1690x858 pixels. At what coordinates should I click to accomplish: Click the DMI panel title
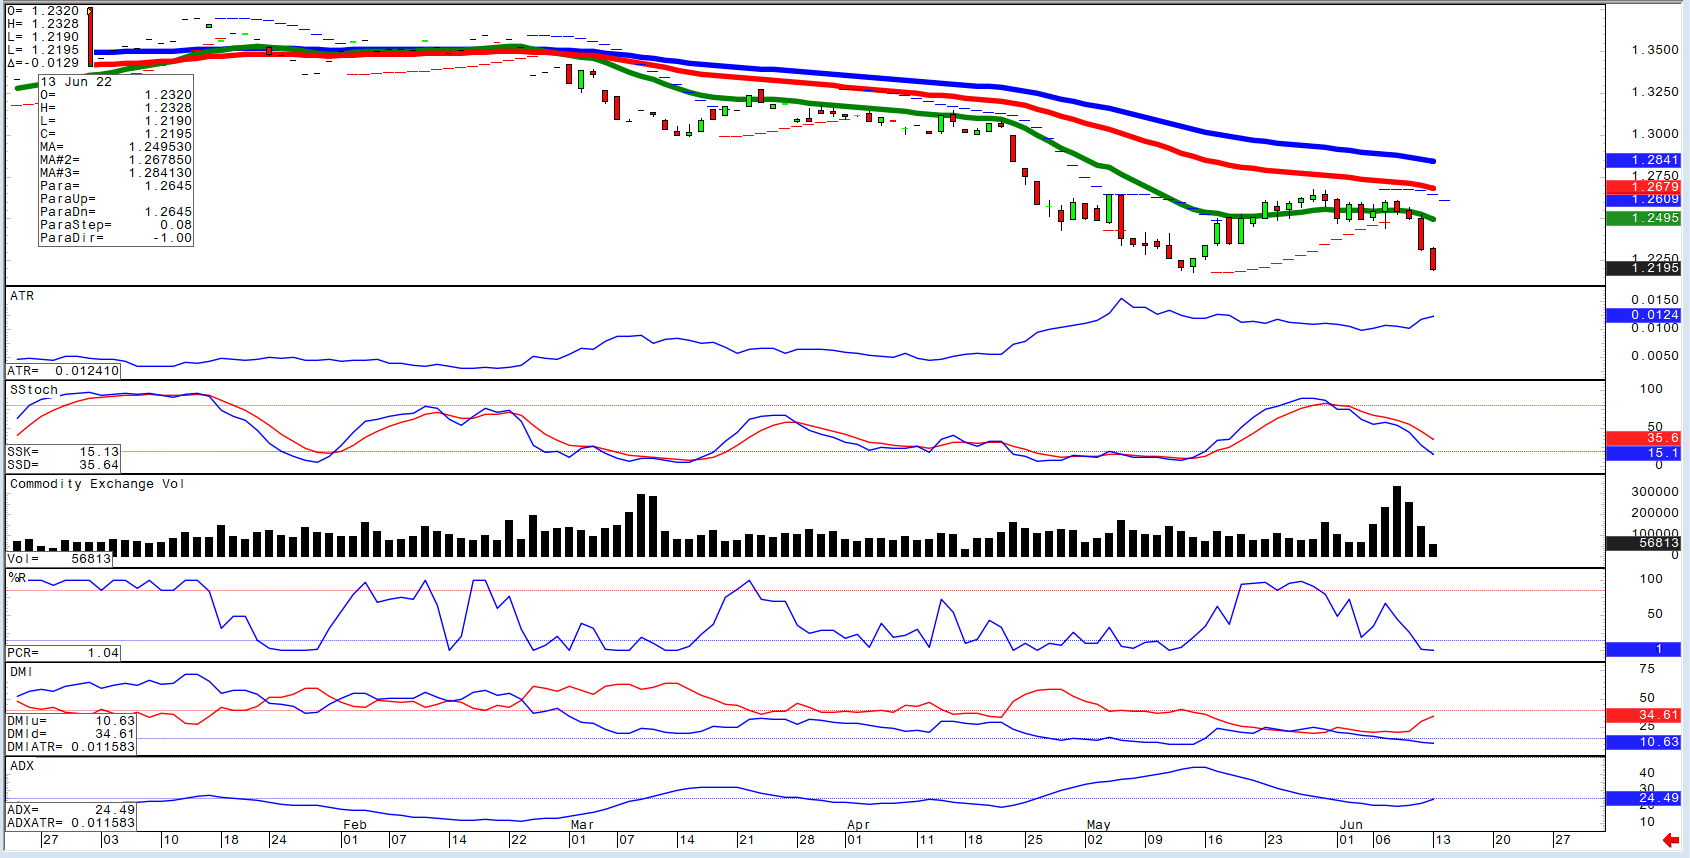pyautogui.click(x=22, y=672)
